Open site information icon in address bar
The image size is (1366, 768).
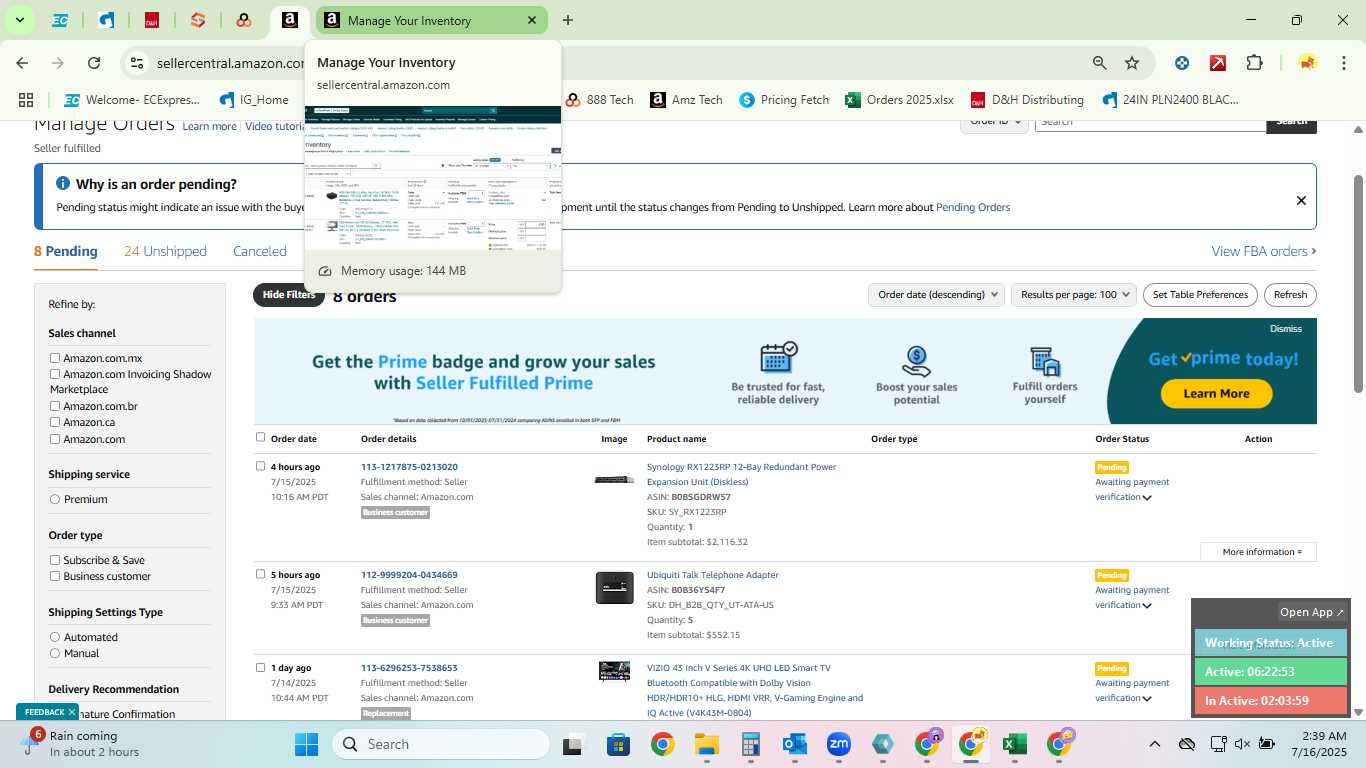tap(137, 63)
